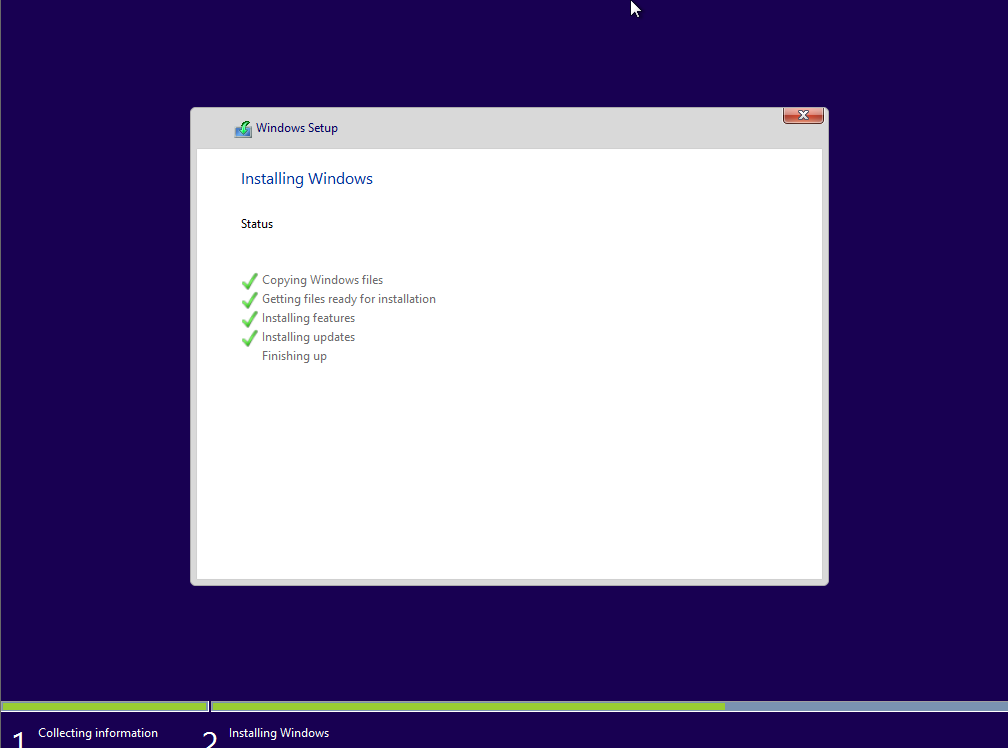Click the green checkmark for Installing features
Image resolution: width=1008 pixels, height=748 pixels.
click(249, 319)
